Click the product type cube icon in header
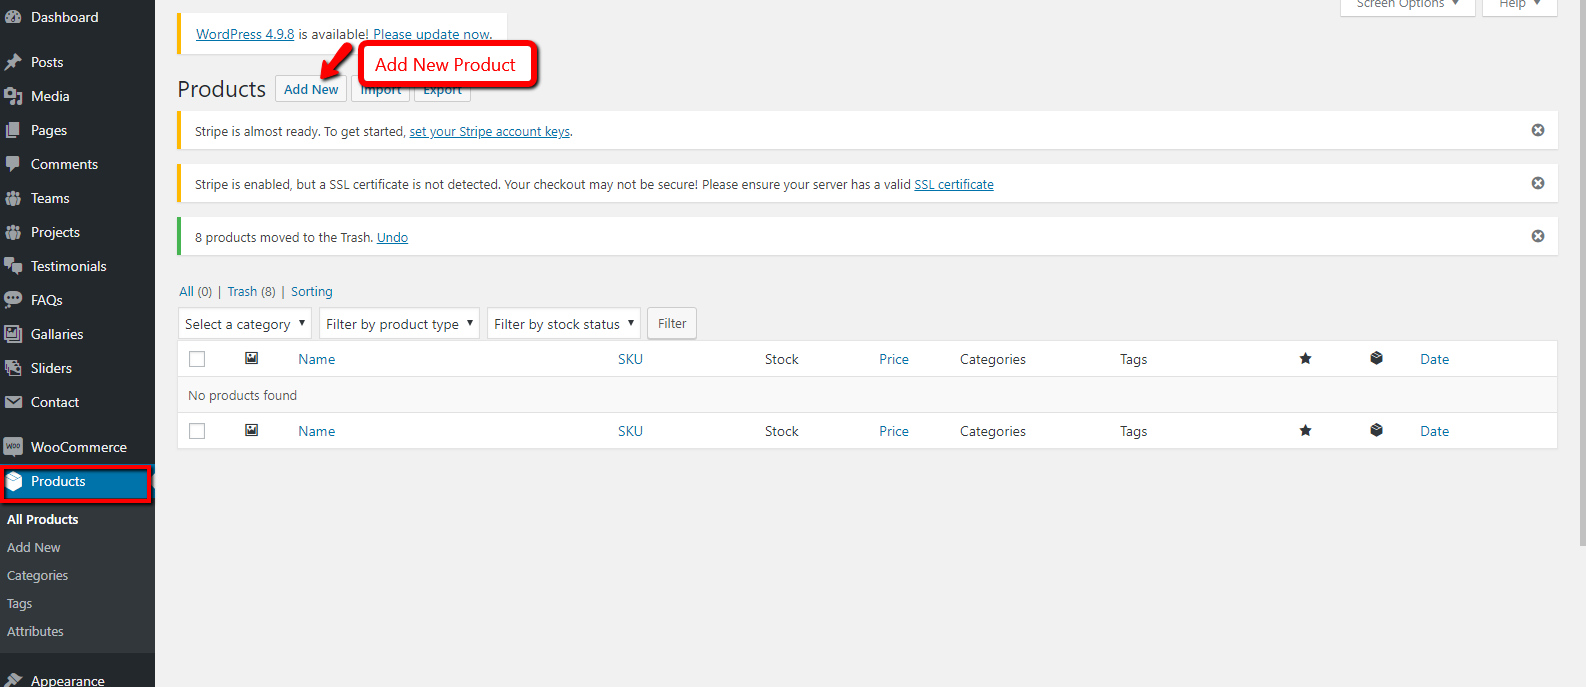Image resolution: width=1586 pixels, height=687 pixels. point(1376,359)
